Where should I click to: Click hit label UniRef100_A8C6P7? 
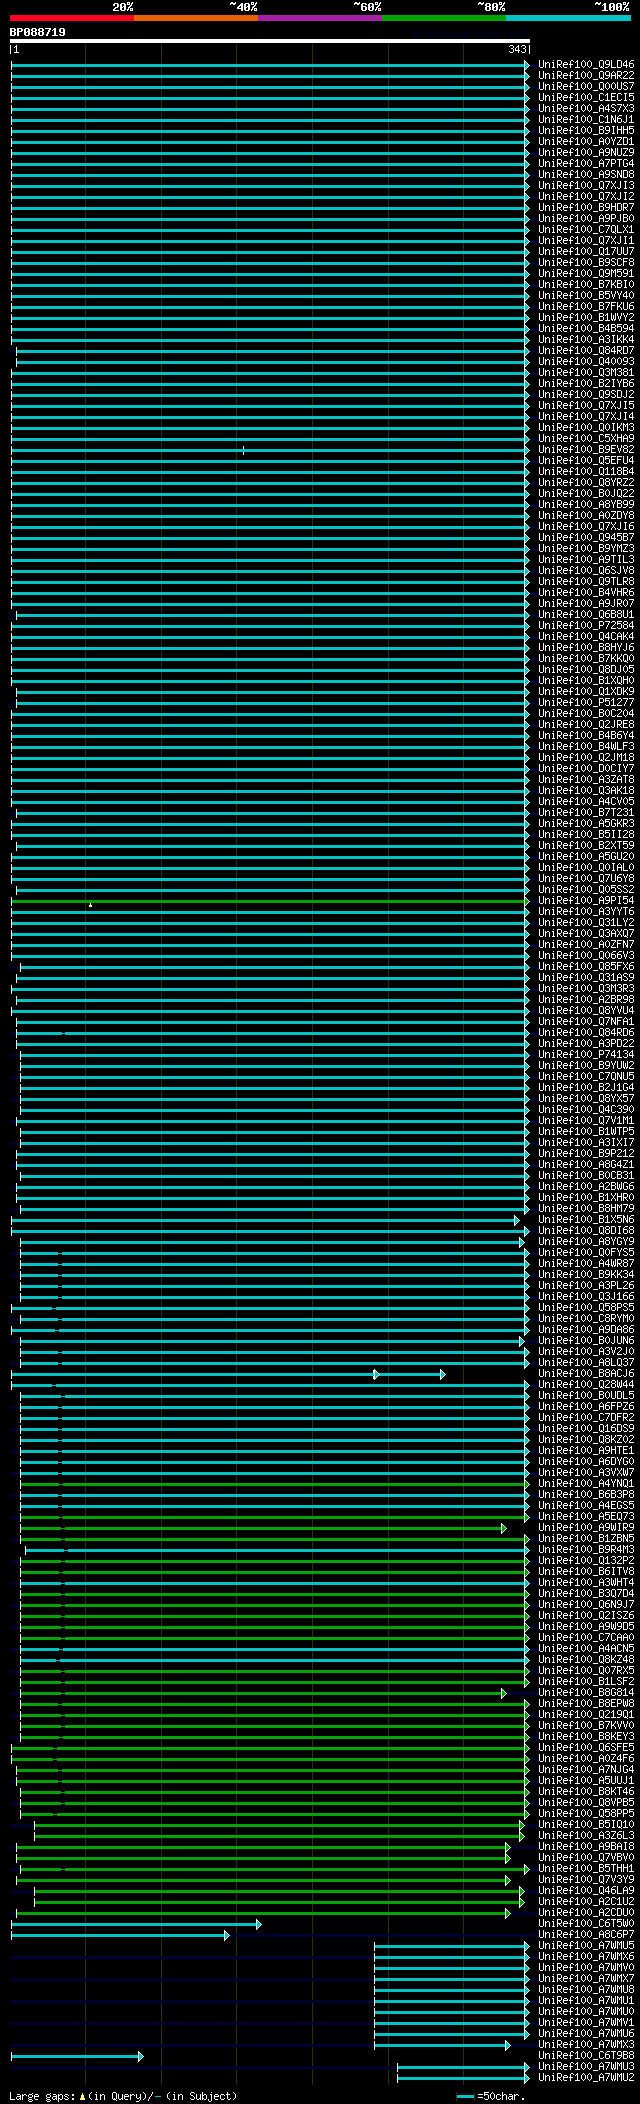tap(586, 1934)
